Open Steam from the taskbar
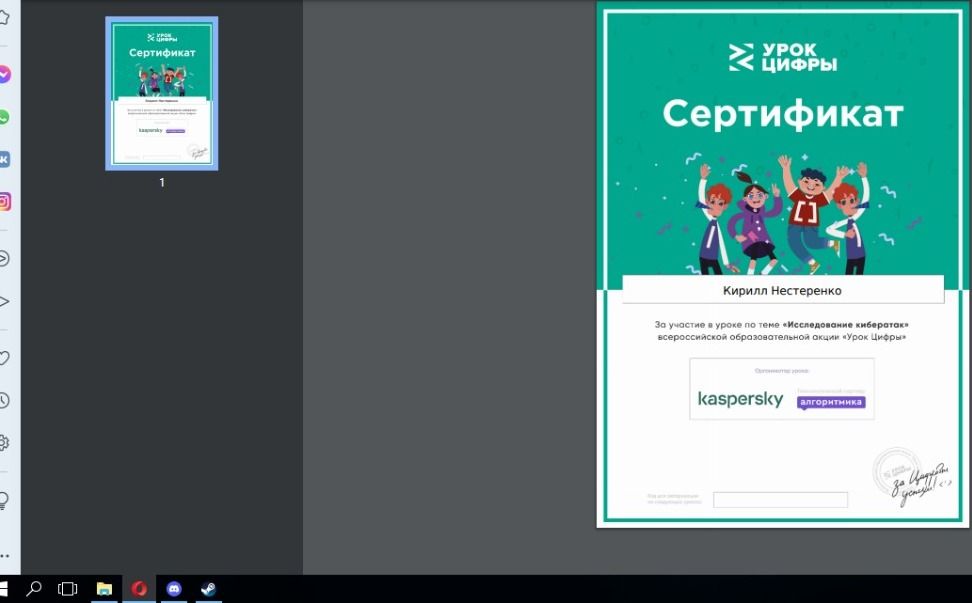The image size is (972, 603). click(x=208, y=588)
